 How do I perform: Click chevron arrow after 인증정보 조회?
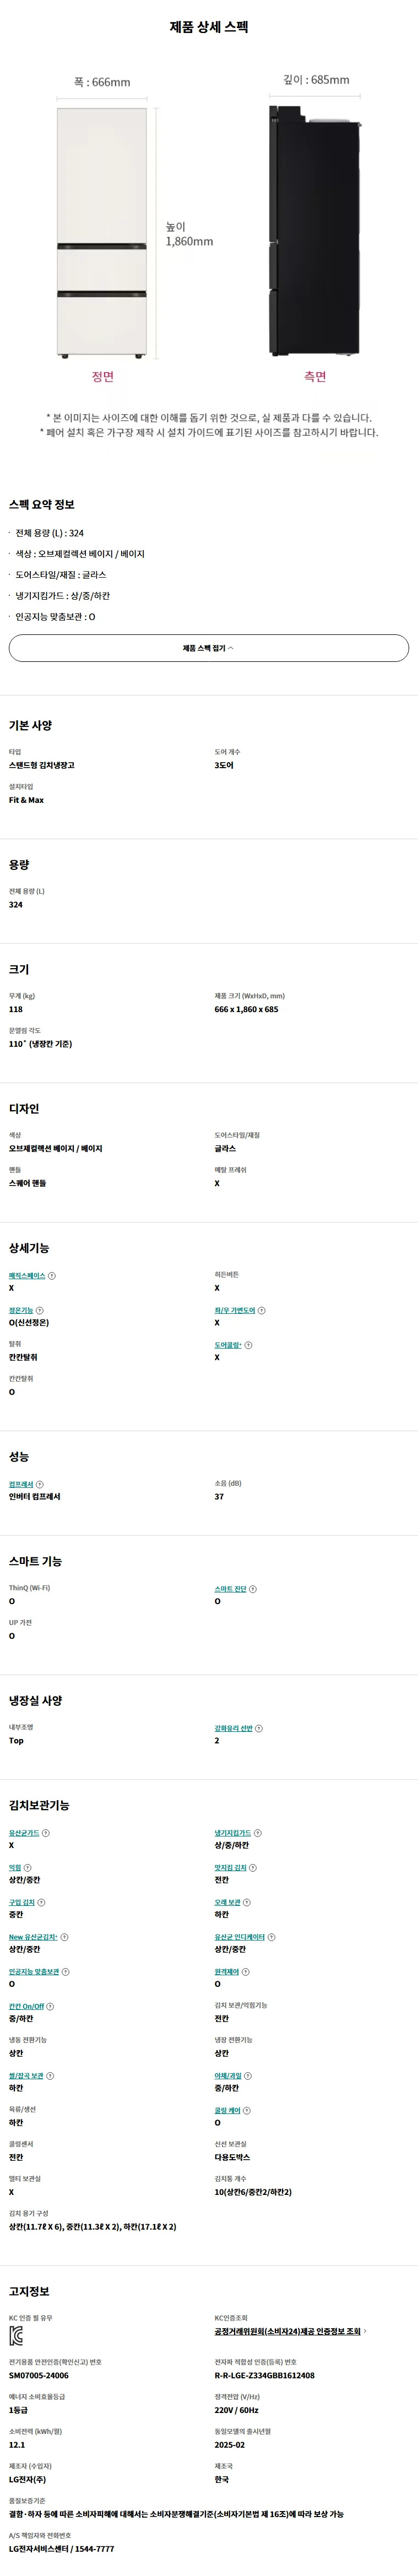(365, 2331)
